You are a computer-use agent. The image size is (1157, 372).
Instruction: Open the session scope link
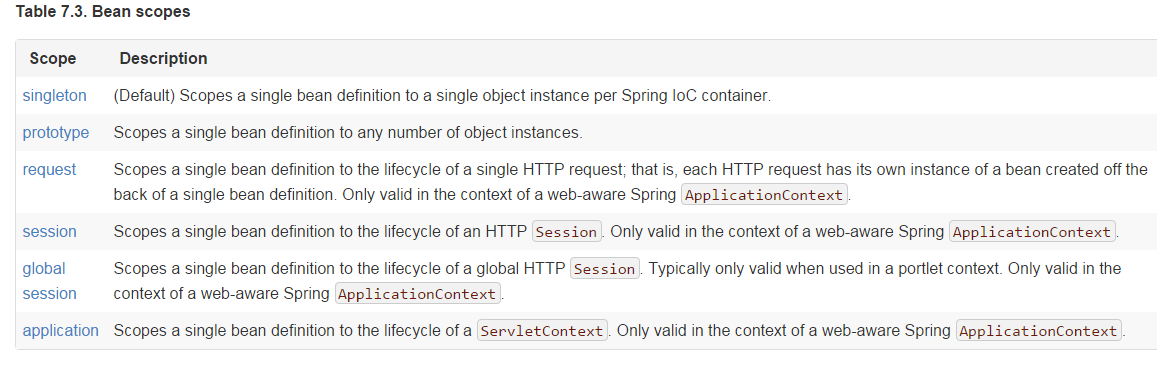pyautogui.click(x=49, y=232)
